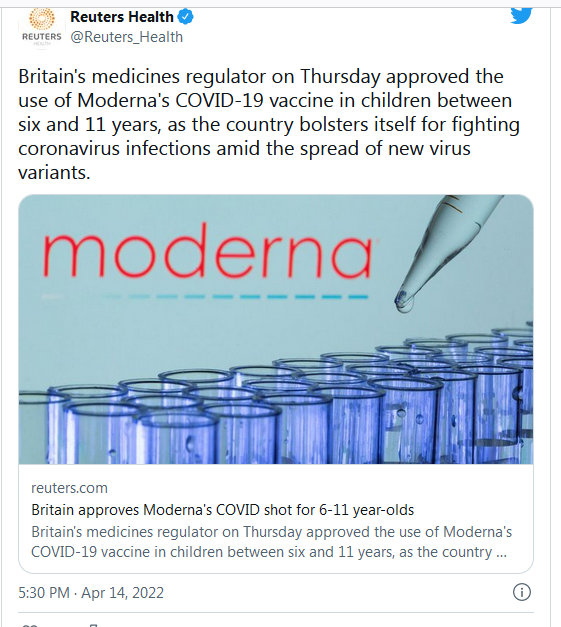The image size is (561, 627).
Task: Visit the Reuters Health display name
Action: [x=122, y=17]
